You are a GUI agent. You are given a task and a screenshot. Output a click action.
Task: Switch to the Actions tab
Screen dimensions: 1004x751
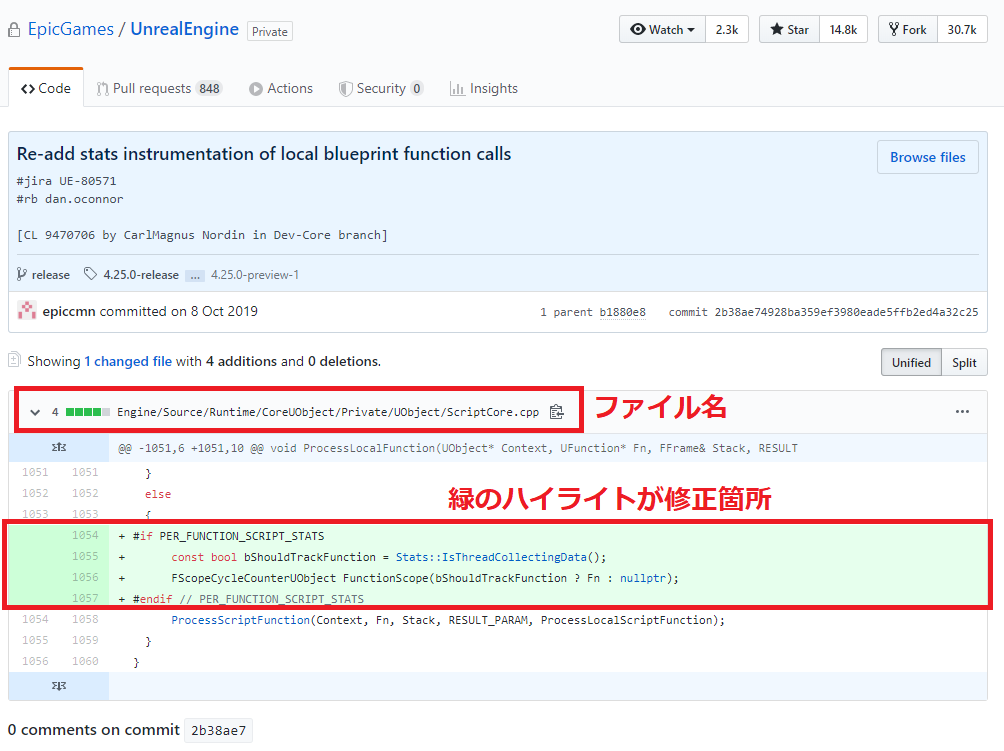tap(281, 88)
